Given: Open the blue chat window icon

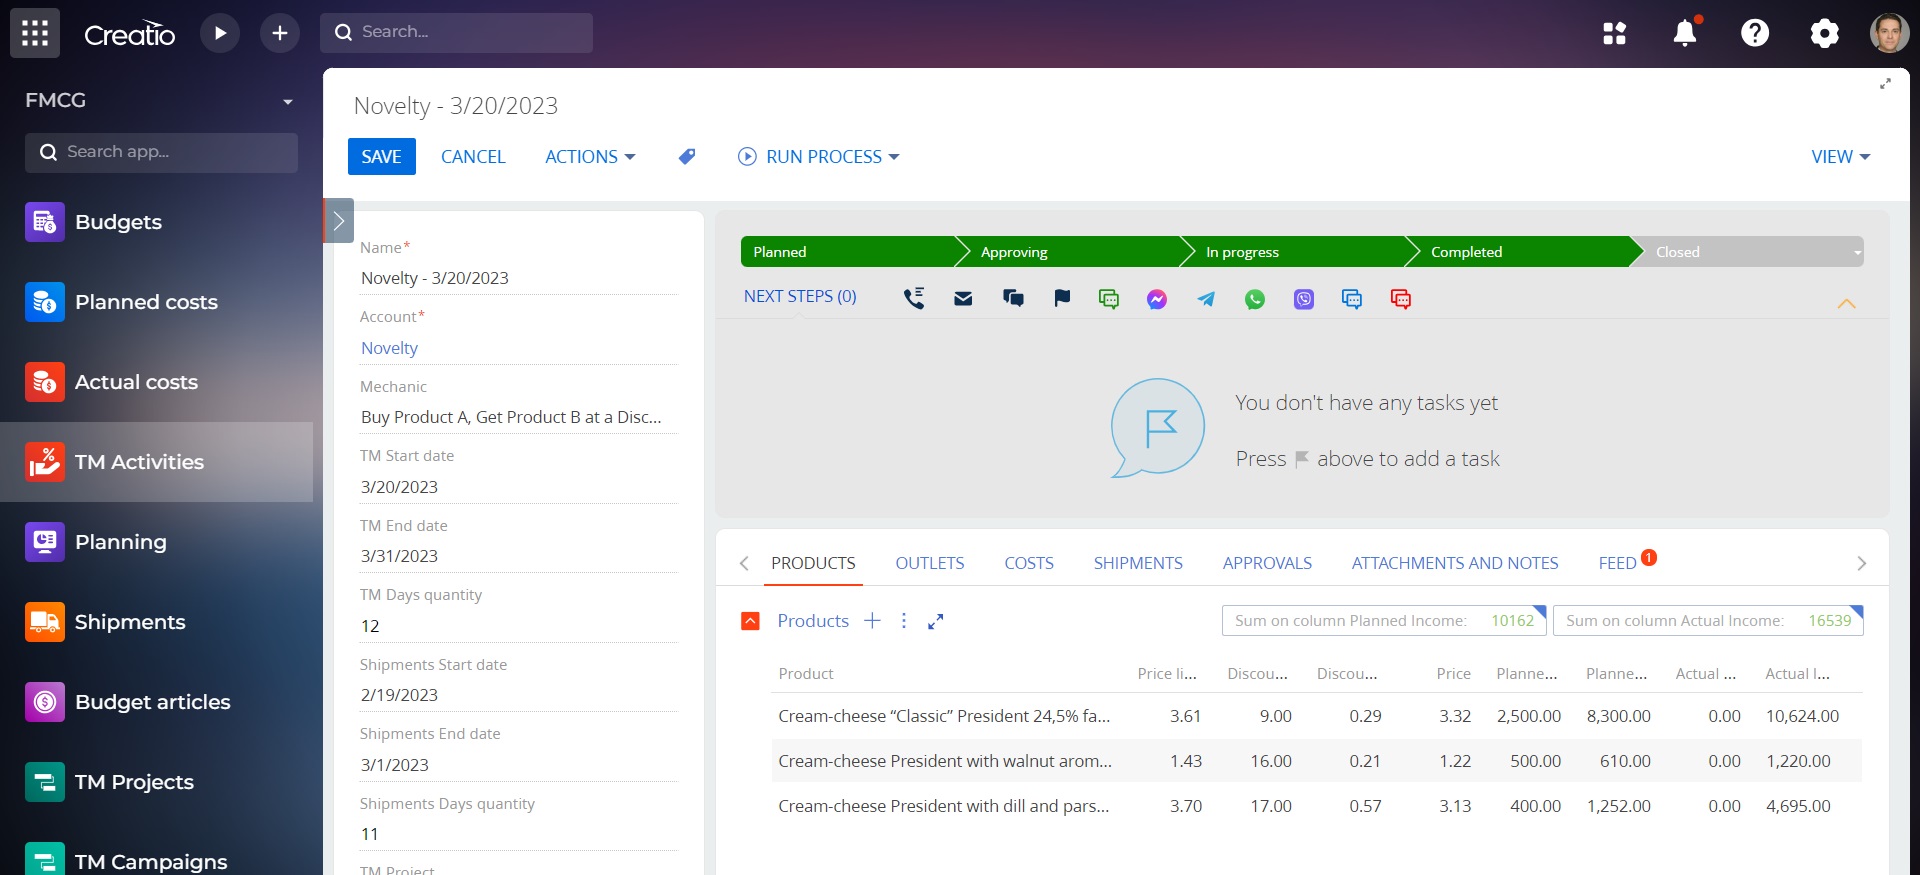Looking at the screenshot, I should pyautogui.click(x=1352, y=298).
